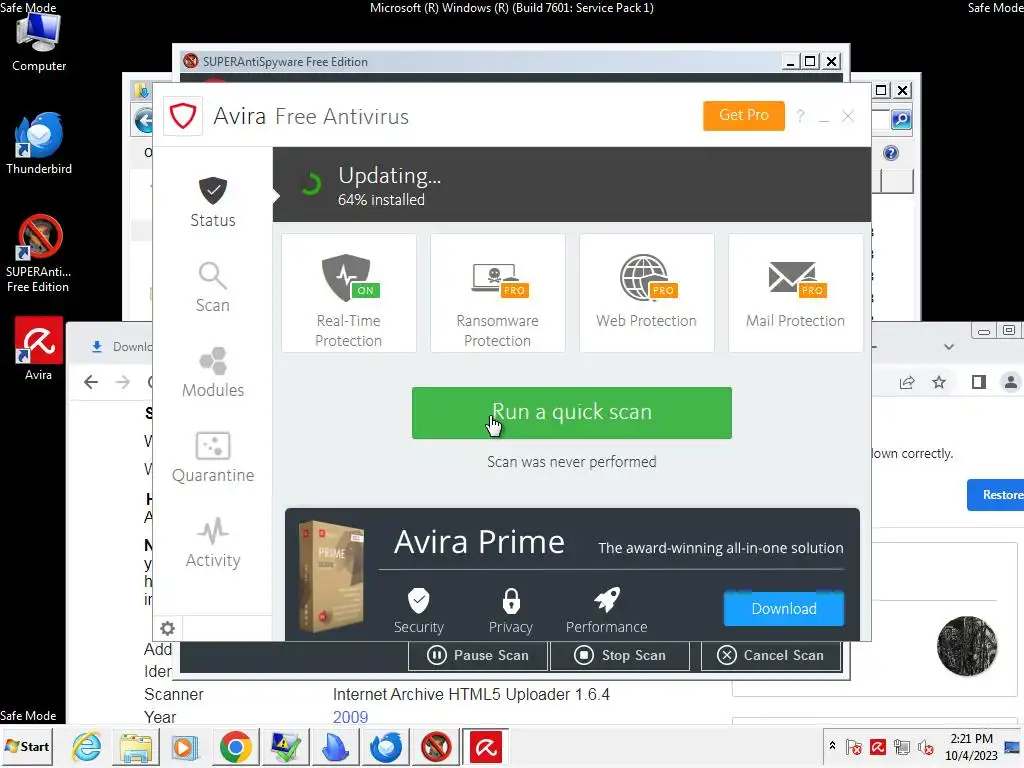Show hidden system tray icons
This screenshot has width=1024, height=768.
coord(832,746)
